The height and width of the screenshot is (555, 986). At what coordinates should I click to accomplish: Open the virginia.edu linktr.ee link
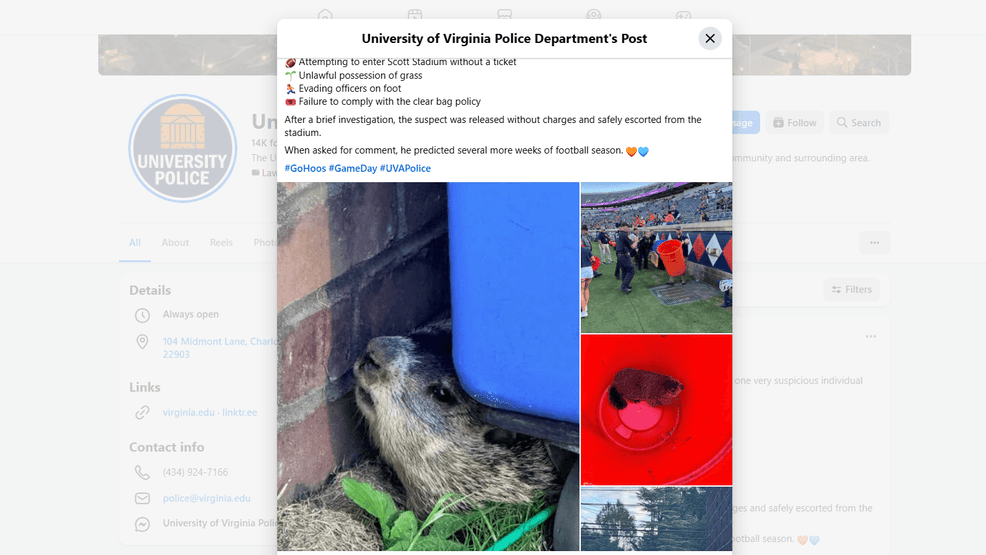[x=210, y=412]
